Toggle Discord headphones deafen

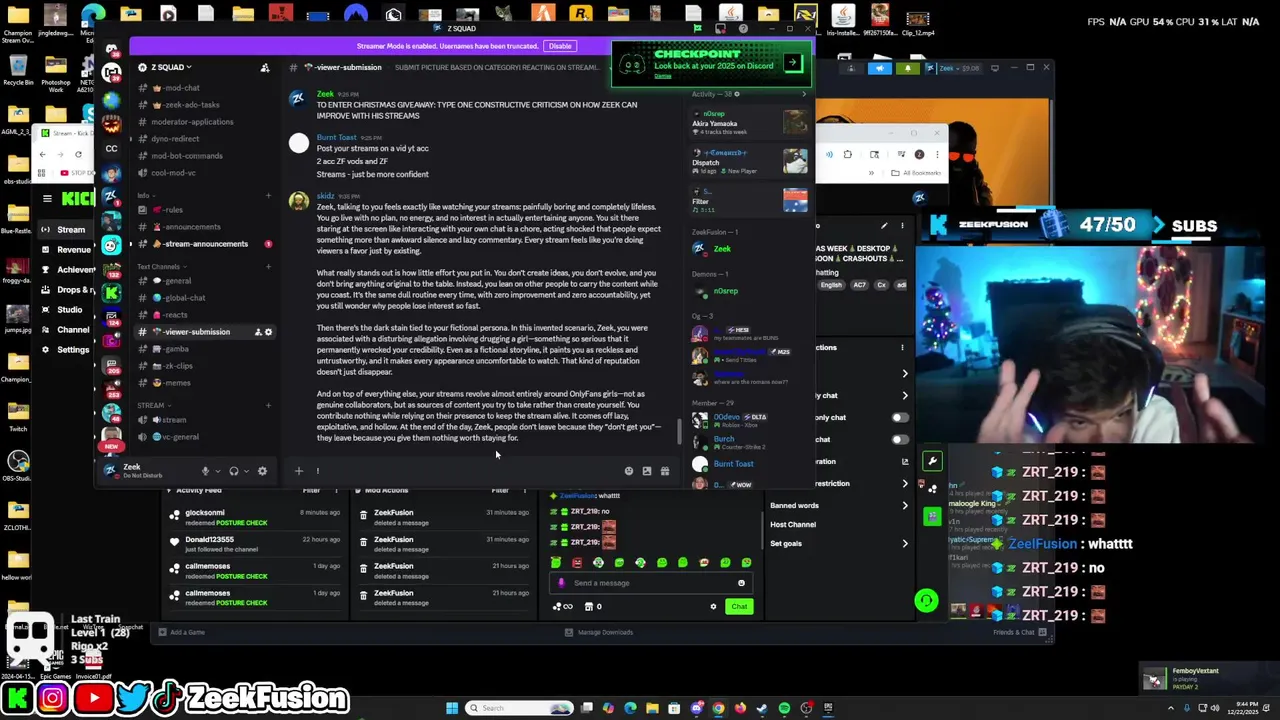point(234,471)
